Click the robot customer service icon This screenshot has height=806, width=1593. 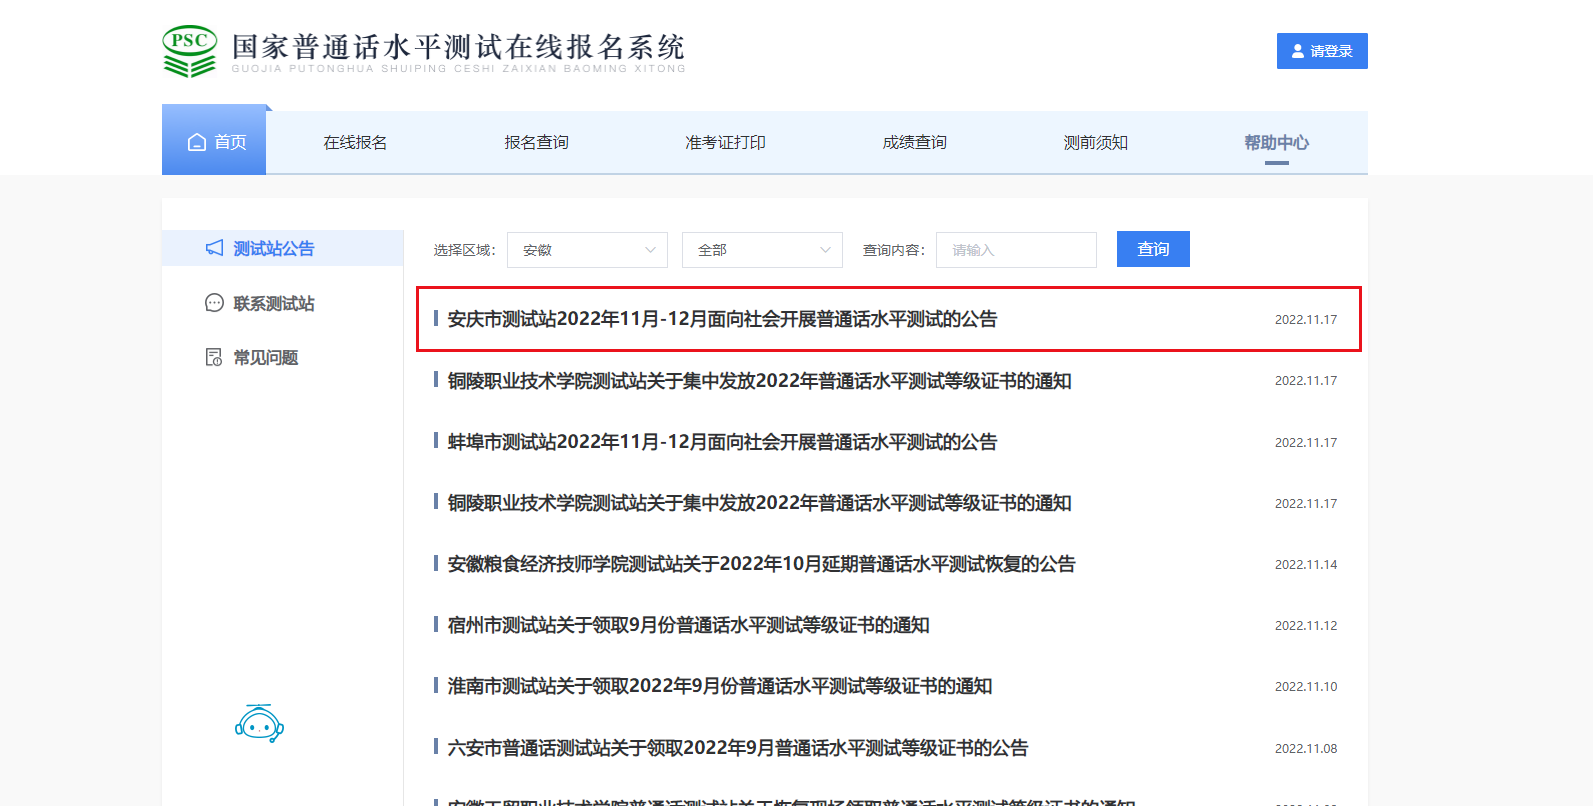(259, 723)
